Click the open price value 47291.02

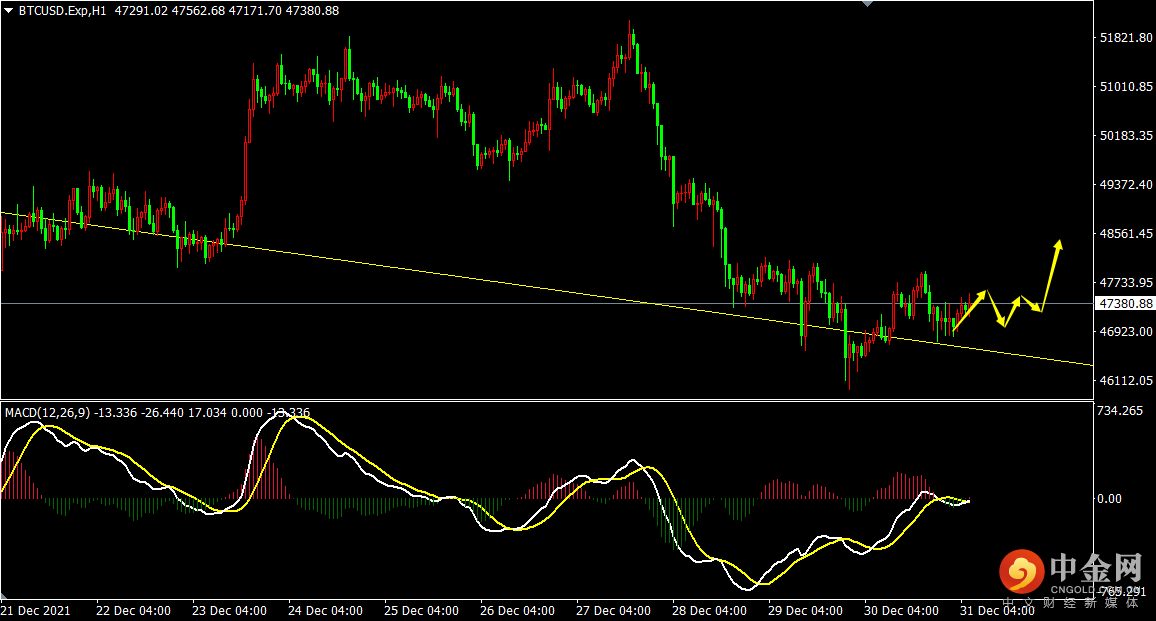(141, 11)
